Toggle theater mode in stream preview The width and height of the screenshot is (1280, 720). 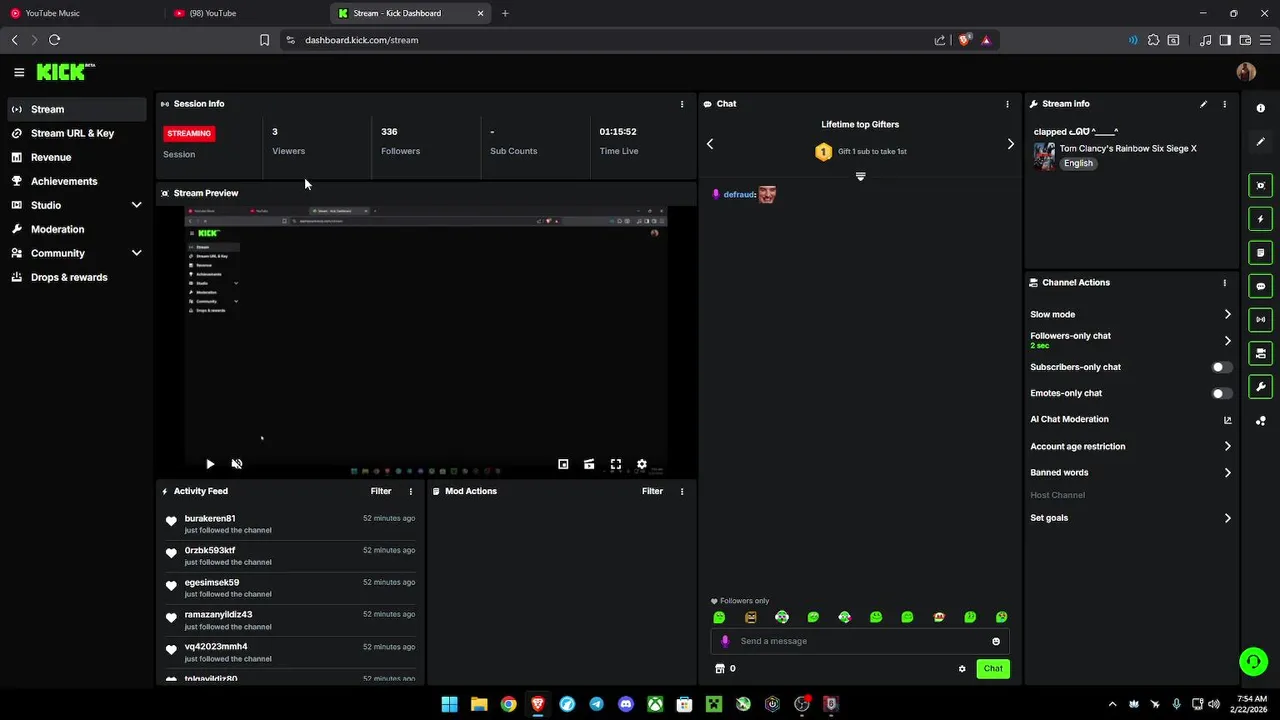[589, 464]
